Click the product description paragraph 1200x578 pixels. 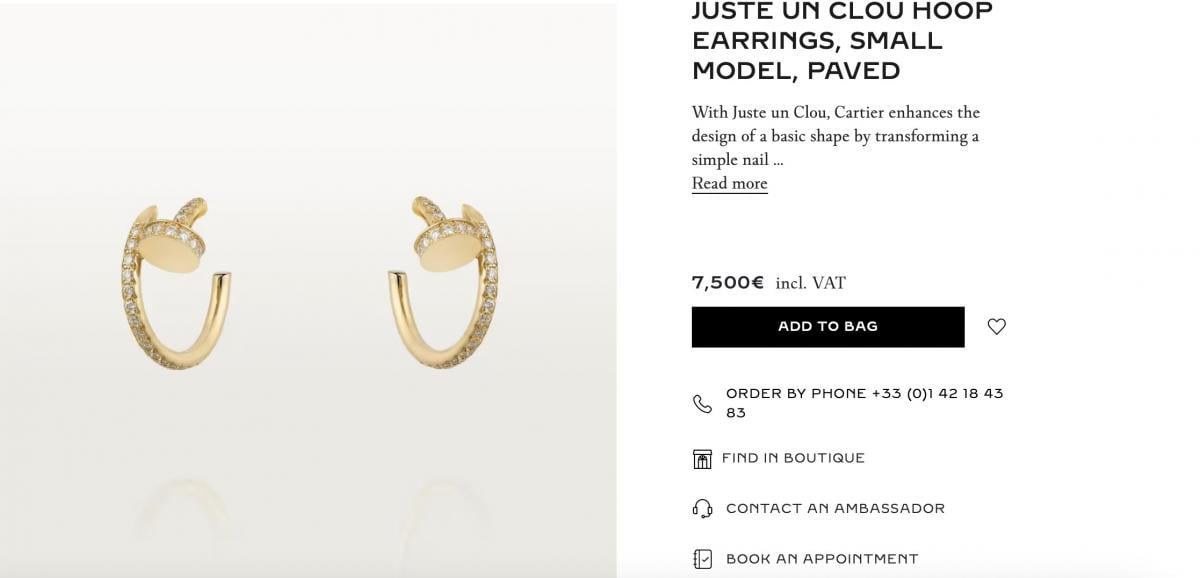[x=835, y=135]
